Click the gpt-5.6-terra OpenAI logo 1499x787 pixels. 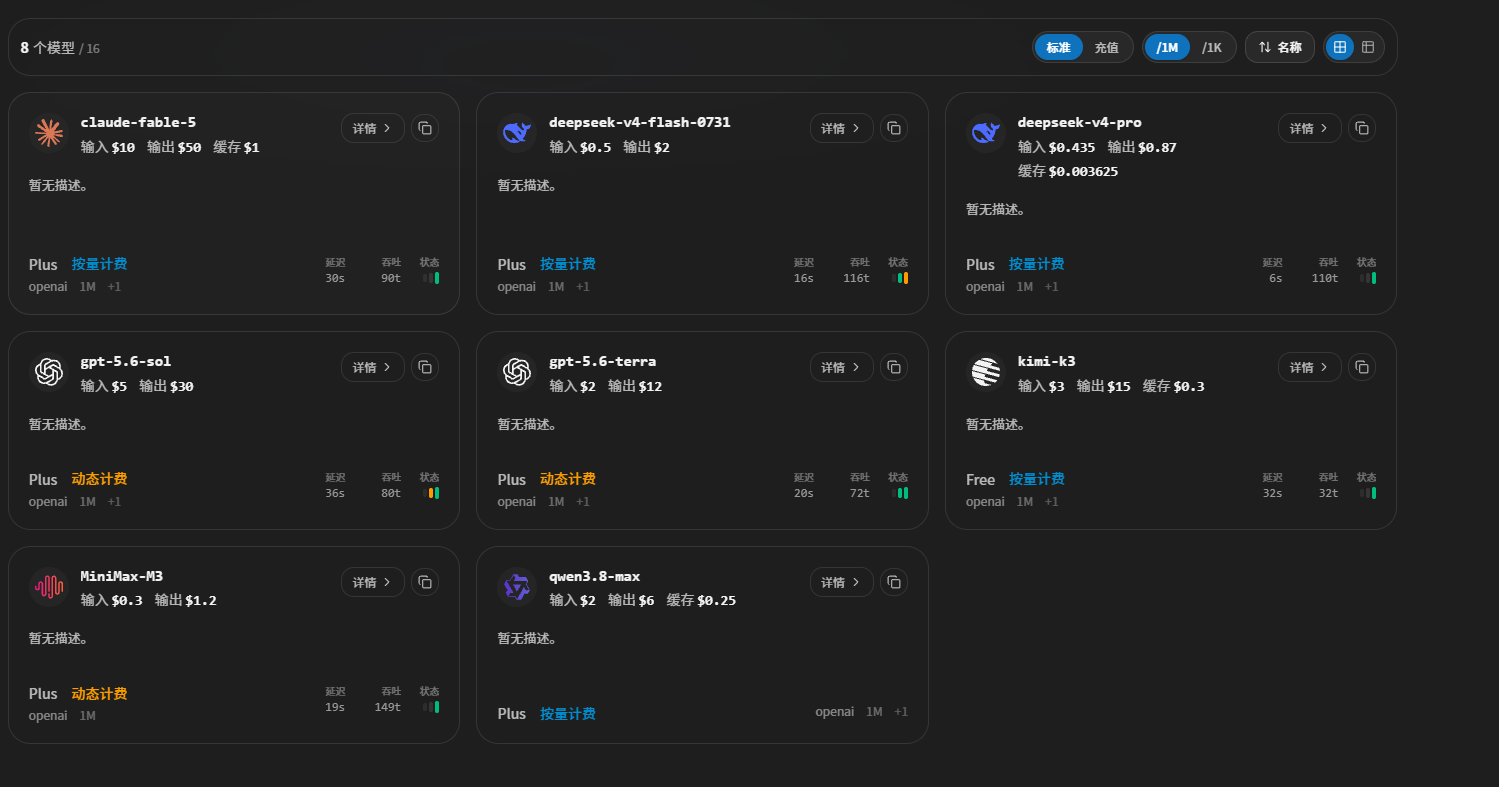(x=517, y=372)
